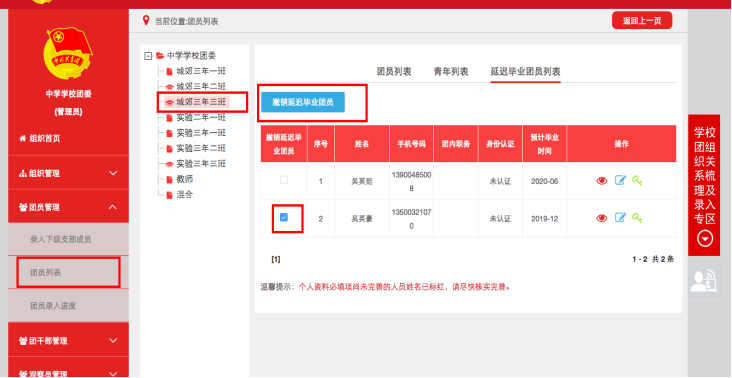Expand the 团干部管理 sidebar menu
Screen dimensions: 732x378
tap(68, 340)
